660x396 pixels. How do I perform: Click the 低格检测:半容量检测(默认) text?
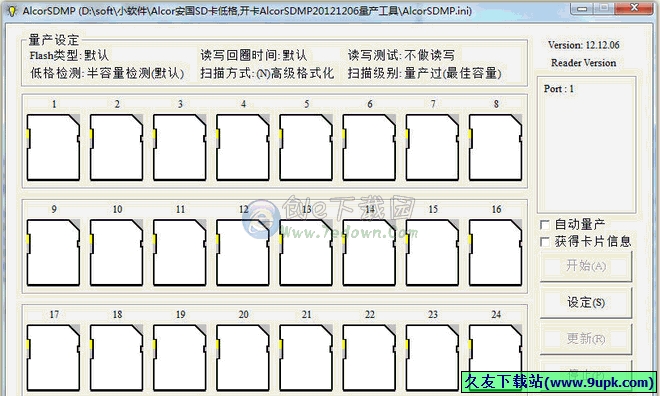[107, 73]
